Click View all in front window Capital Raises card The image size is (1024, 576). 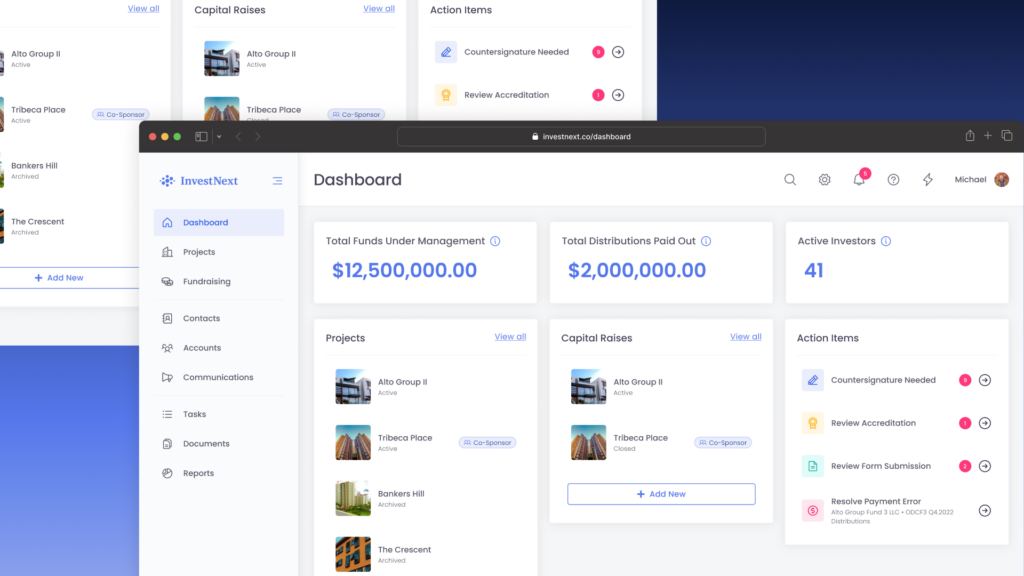pos(746,337)
